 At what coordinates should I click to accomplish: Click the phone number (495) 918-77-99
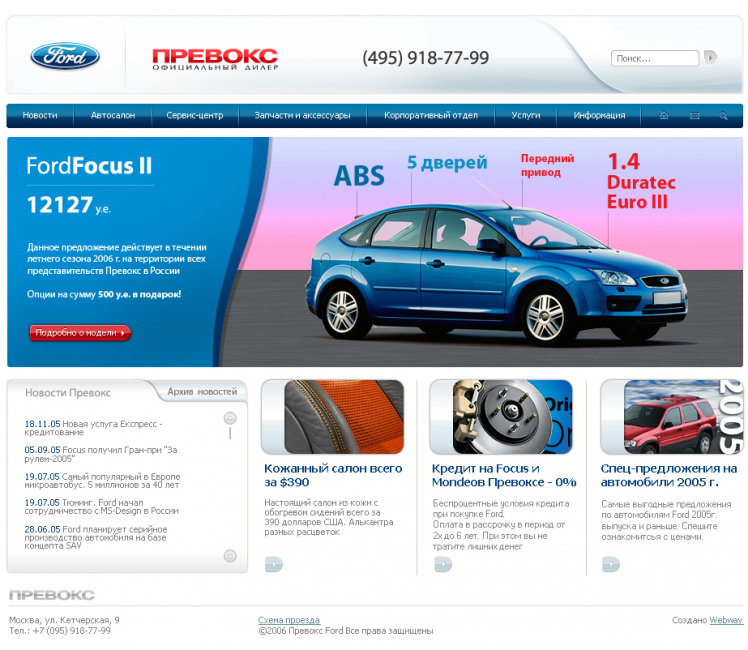tap(426, 58)
